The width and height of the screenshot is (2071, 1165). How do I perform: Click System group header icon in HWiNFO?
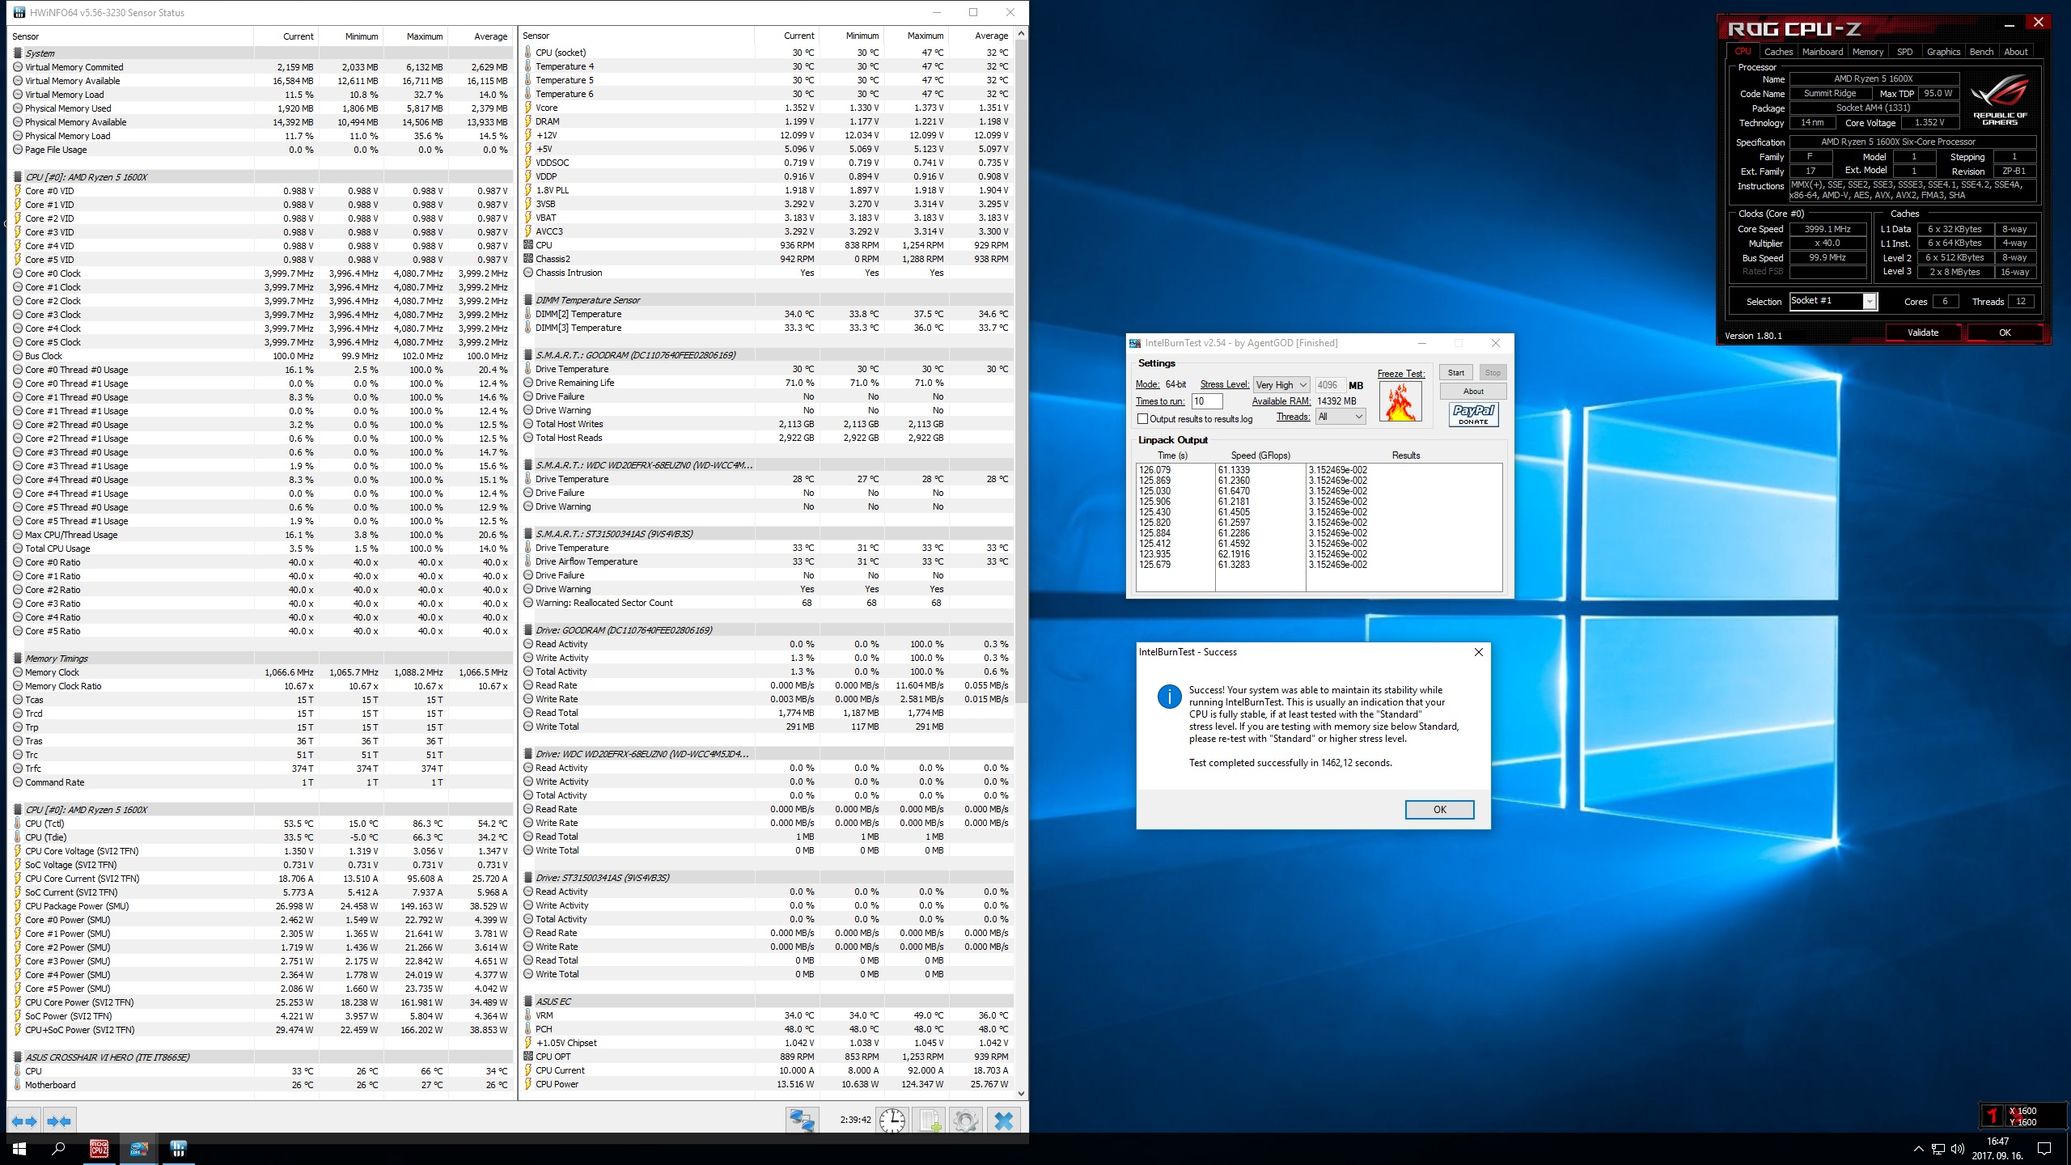pyautogui.click(x=17, y=53)
